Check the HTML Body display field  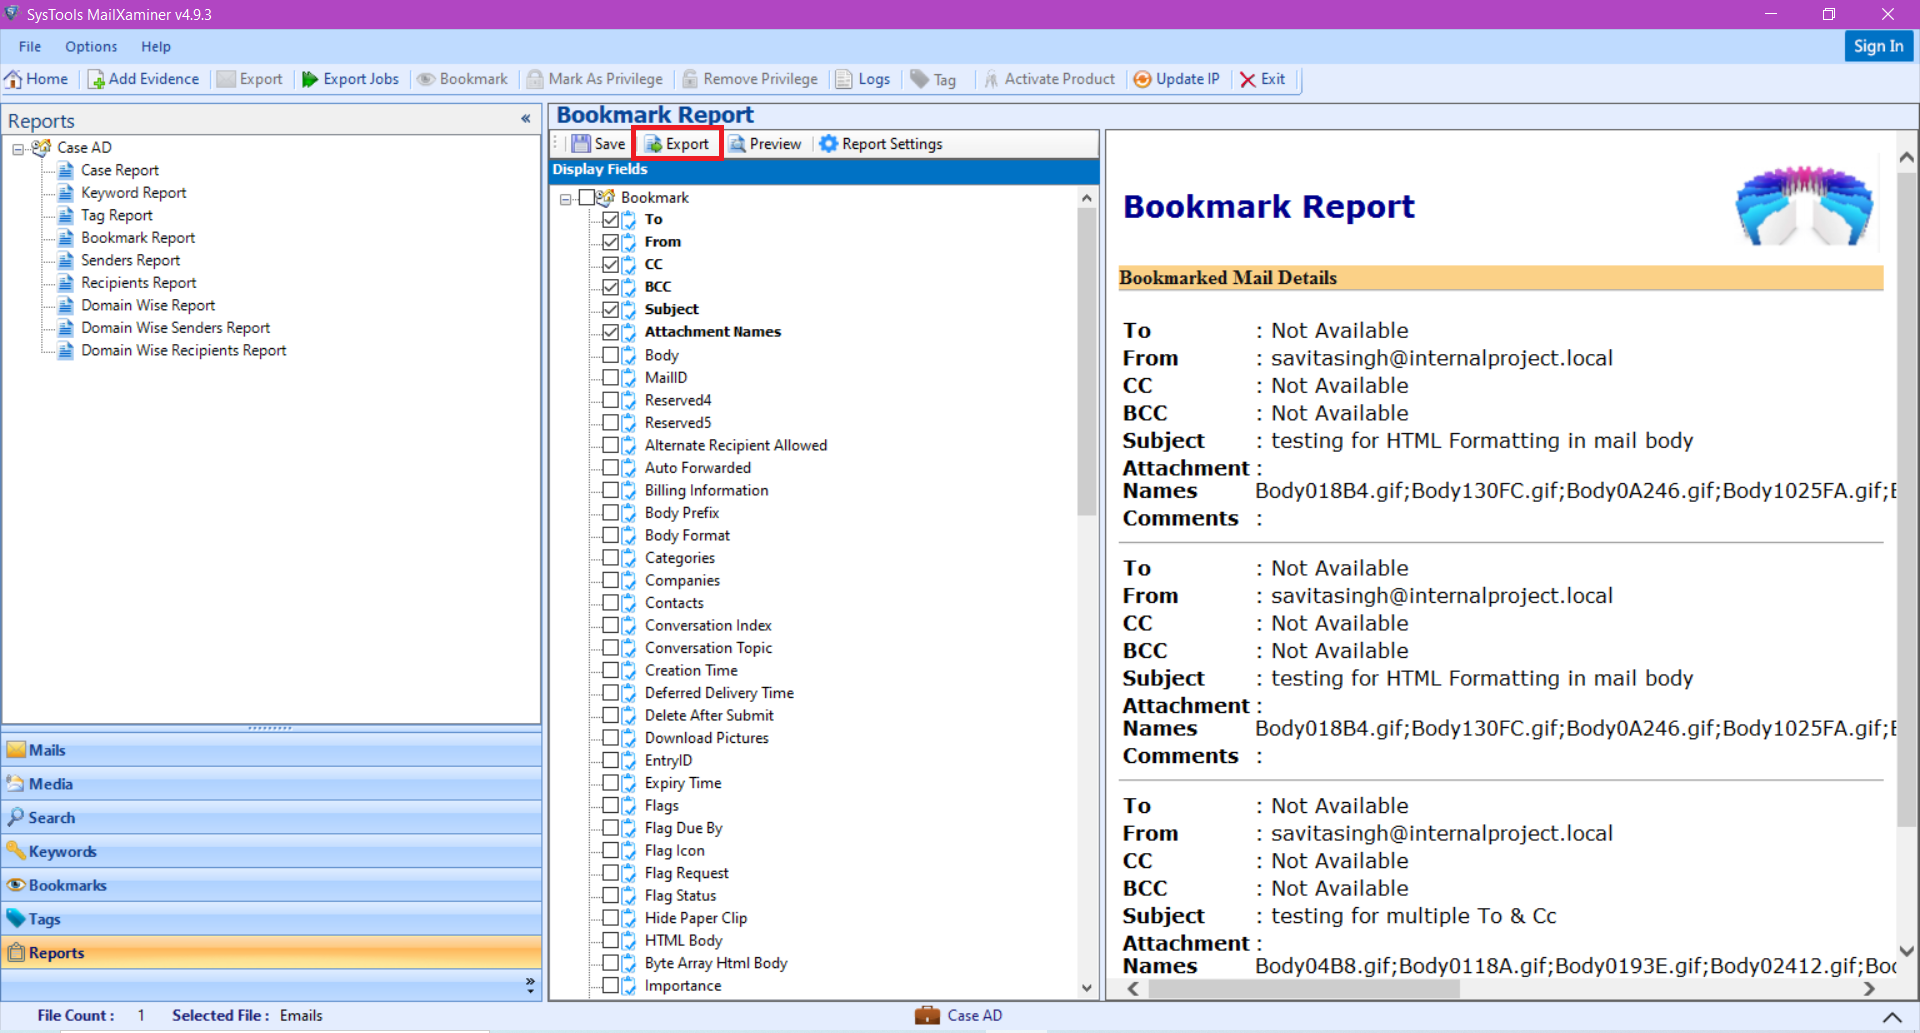610,940
